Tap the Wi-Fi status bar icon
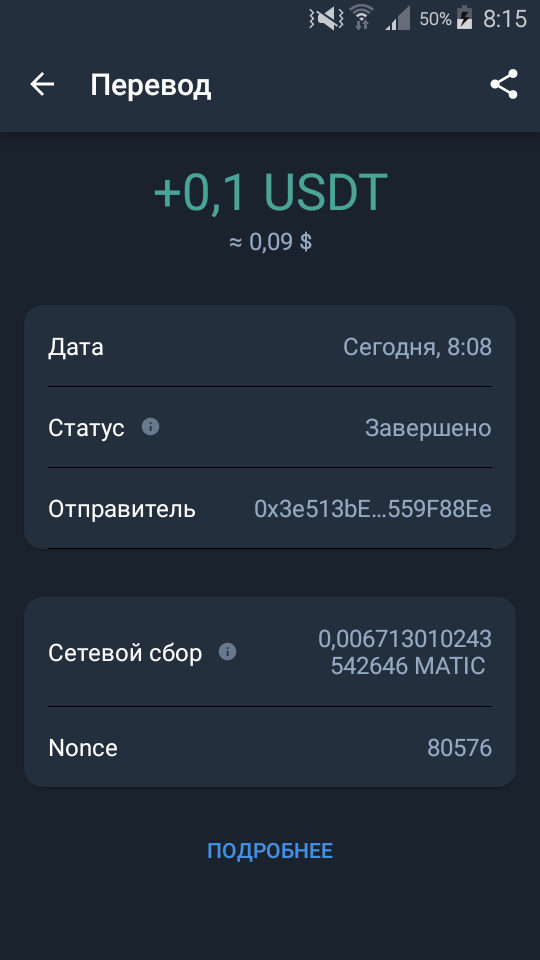This screenshot has width=540, height=960. point(362,17)
